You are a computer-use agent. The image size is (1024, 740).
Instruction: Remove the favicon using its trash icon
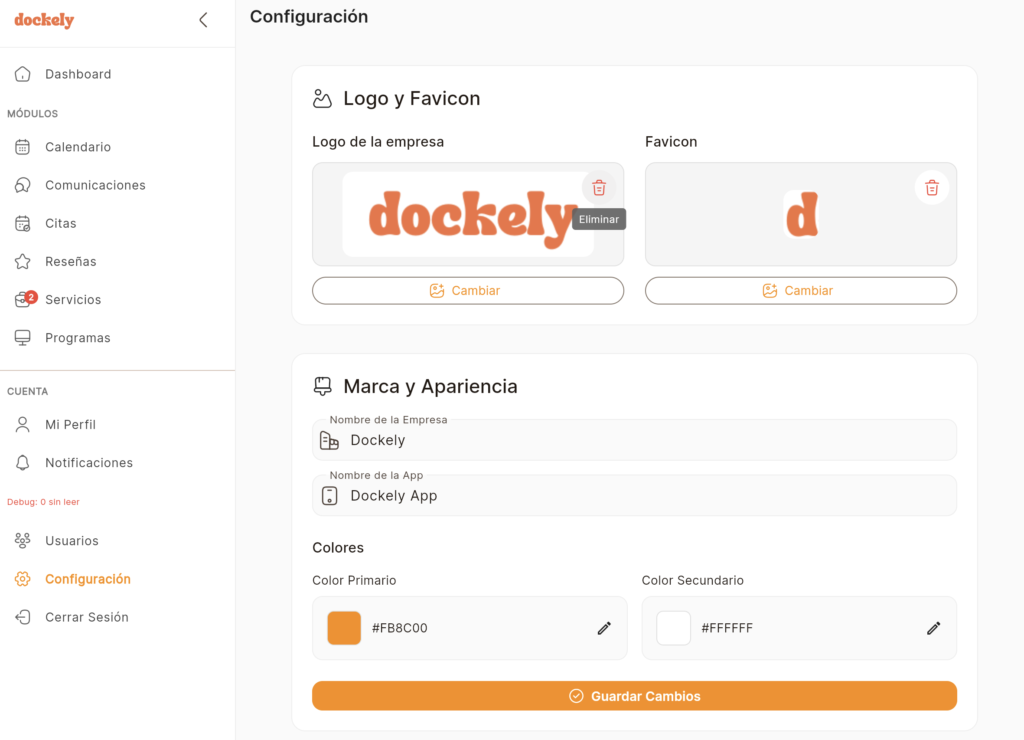coord(931,188)
